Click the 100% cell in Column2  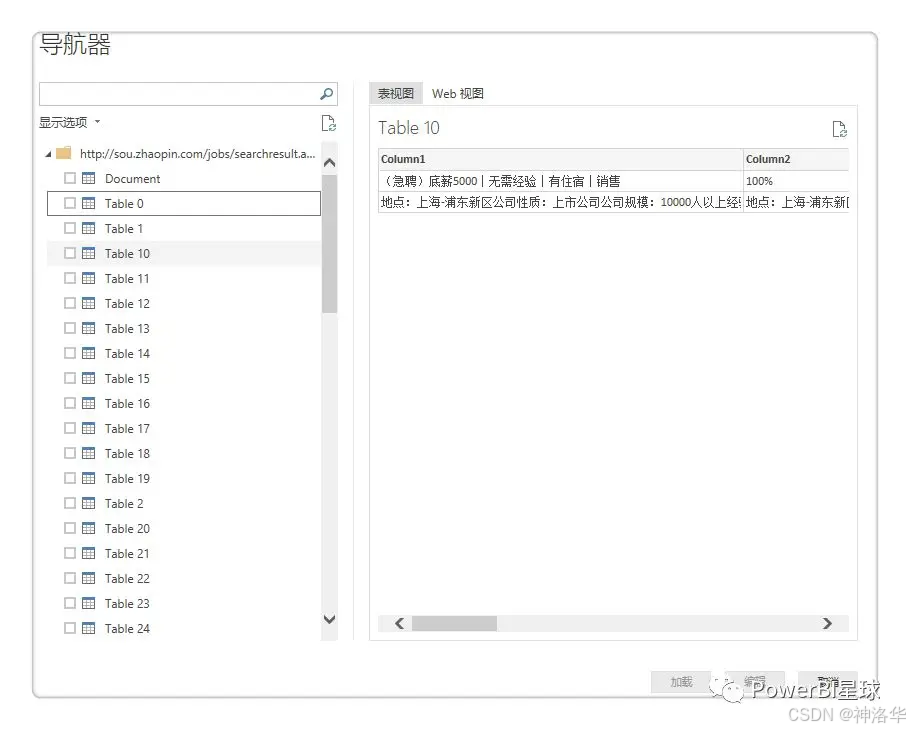(x=796, y=181)
